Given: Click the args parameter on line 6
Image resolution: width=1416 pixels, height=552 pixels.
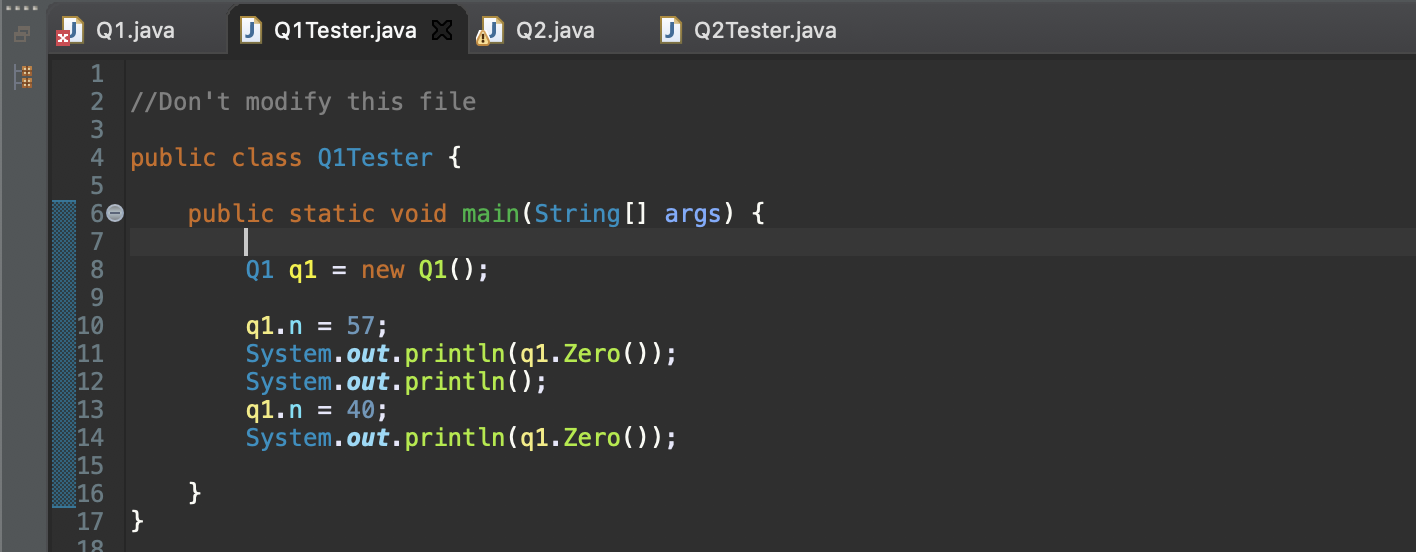Looking at the screenshot, I should [693, 213].
